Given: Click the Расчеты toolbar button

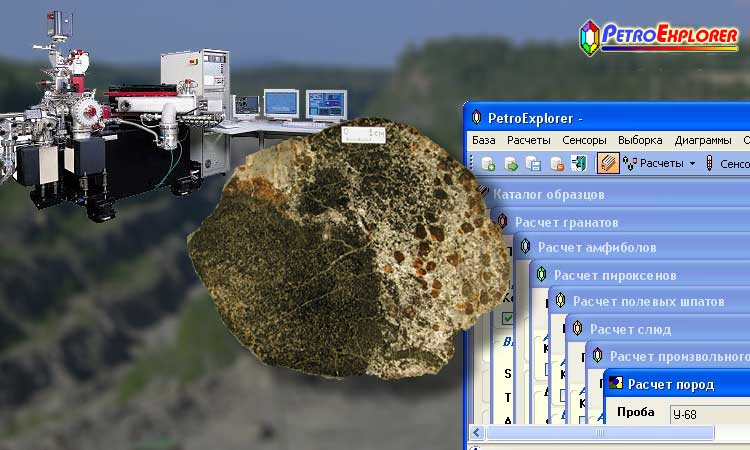Looking at the screenshot, I should coord(653,164).
